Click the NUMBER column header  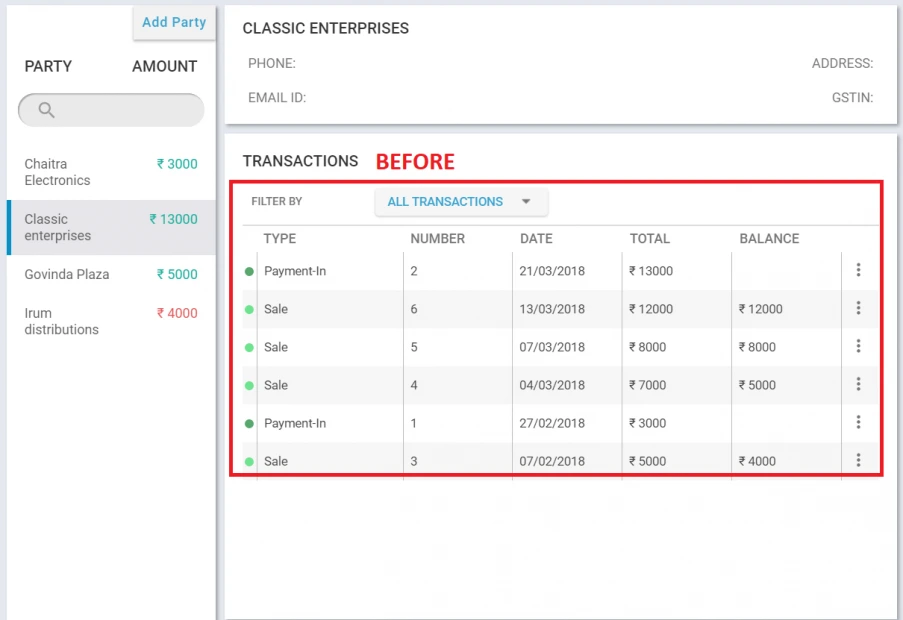tap(438, 238)
